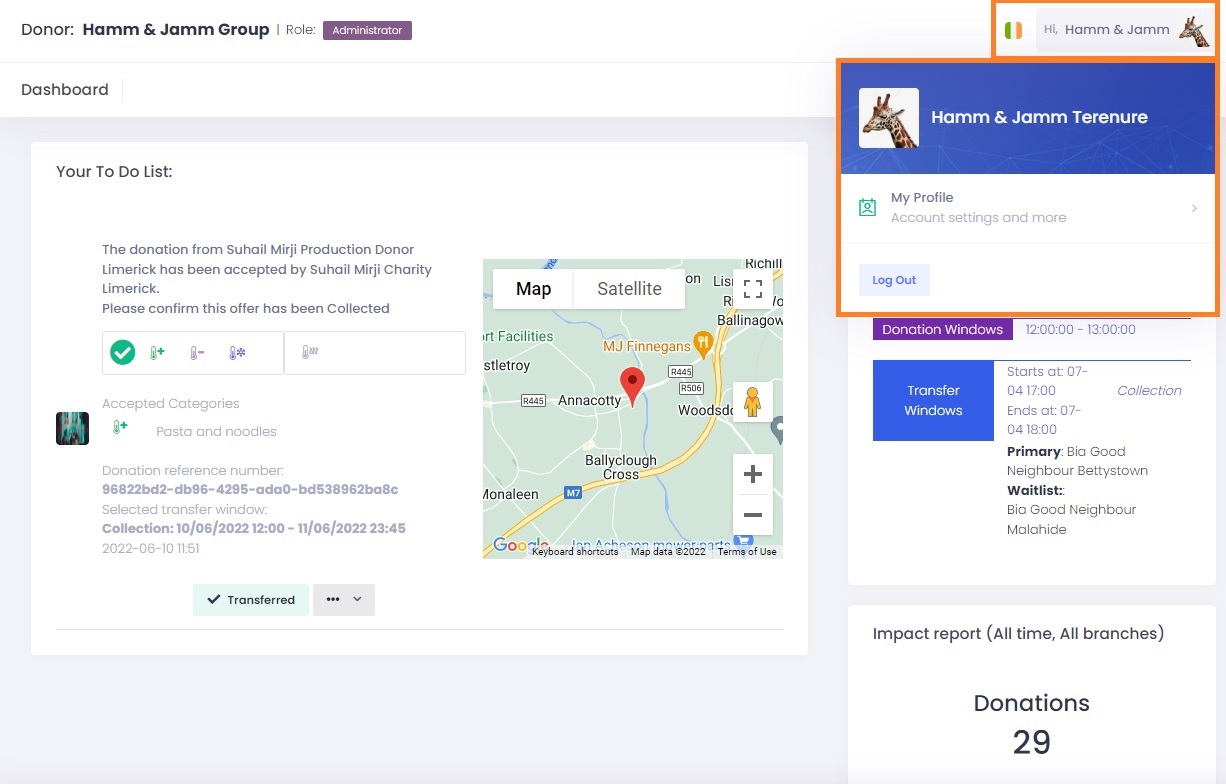Screen dimensions: 1226x784
Task: Select the chilled thermometer-minus icon
Action: (x=197, y=353)
